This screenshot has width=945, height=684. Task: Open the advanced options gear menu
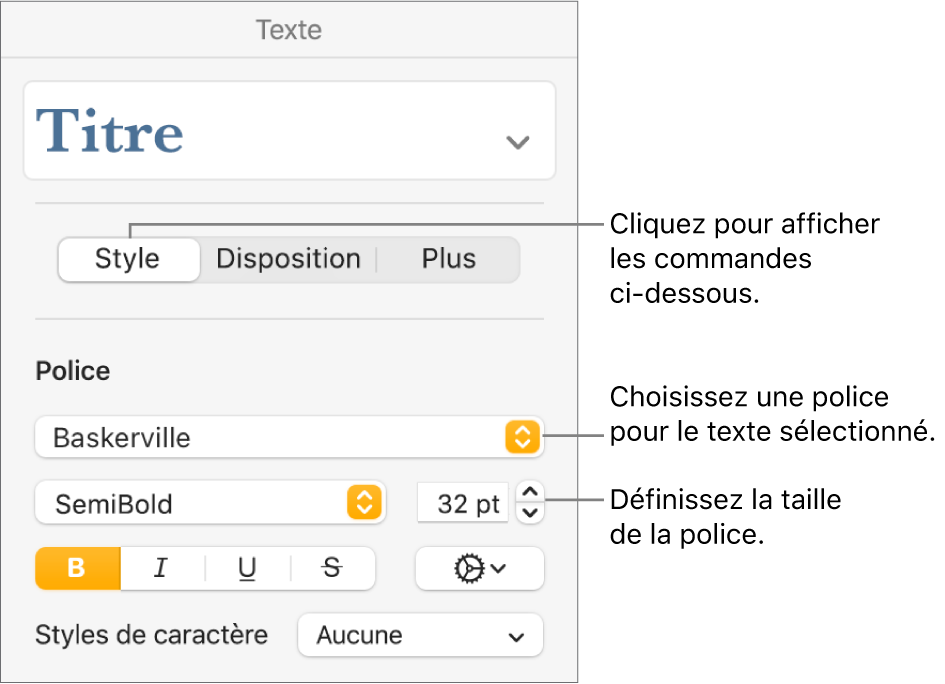click(x=480, y=568)
